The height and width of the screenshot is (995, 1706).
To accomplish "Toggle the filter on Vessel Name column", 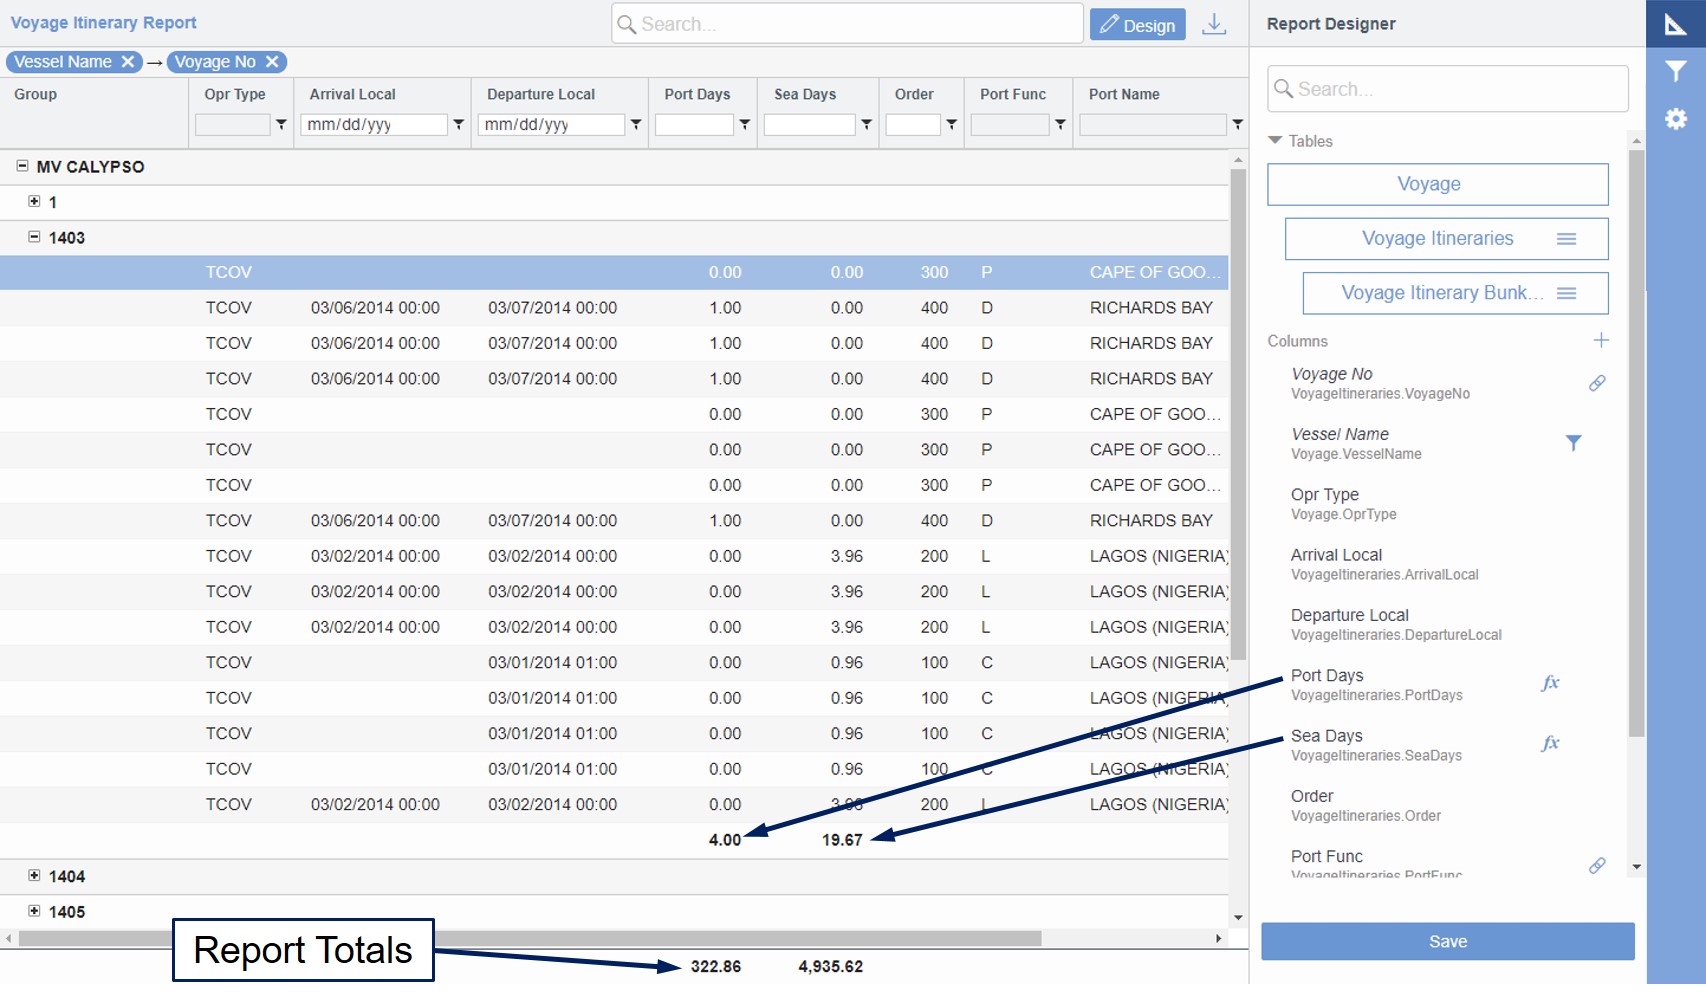I will (1576, 441).
